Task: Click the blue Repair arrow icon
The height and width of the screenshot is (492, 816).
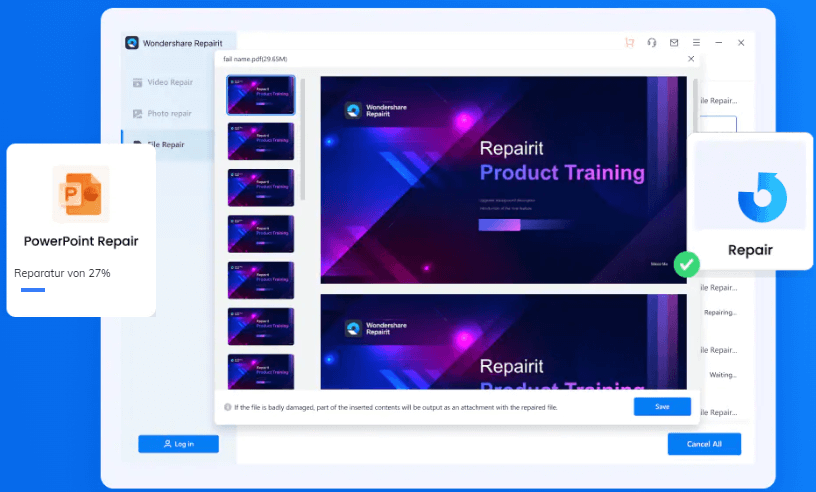Action: [x=762, y=198]
